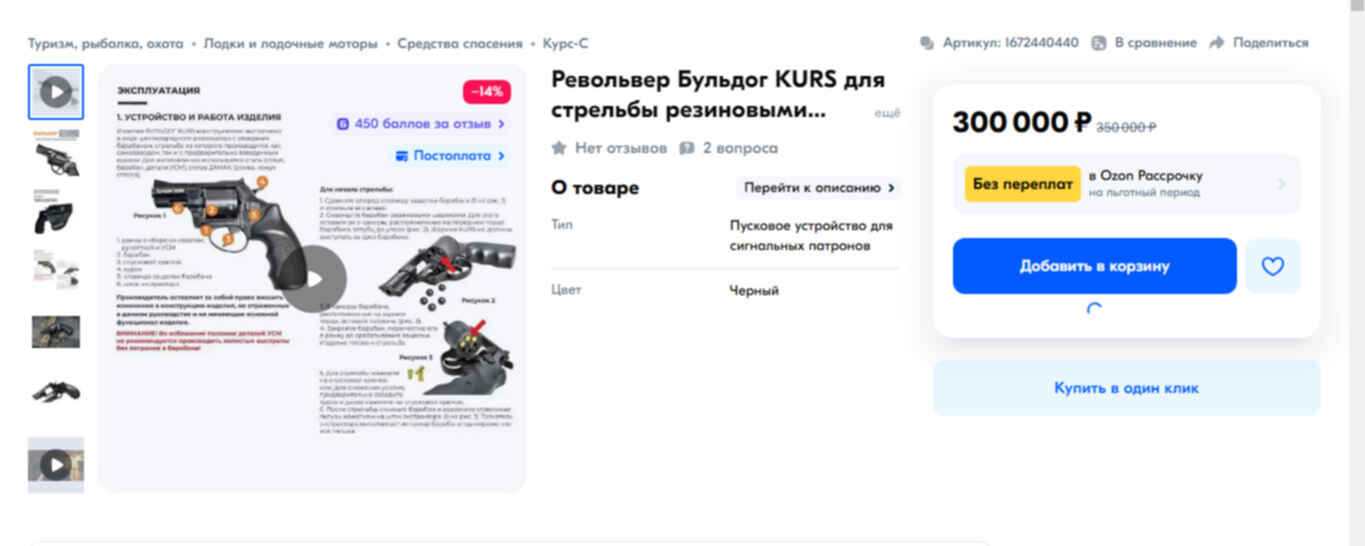Add item to favorites with heart icon
This screenshot has width=1365, height=546.
pyautogui.click(x=1272, y=266)
